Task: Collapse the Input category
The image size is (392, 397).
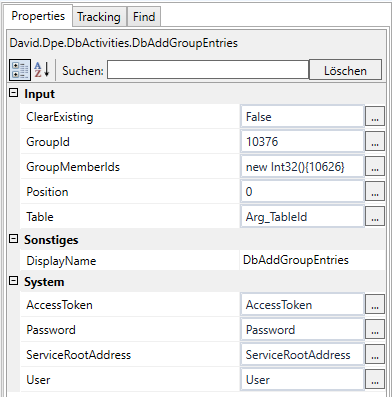Action: coord(13,93)
